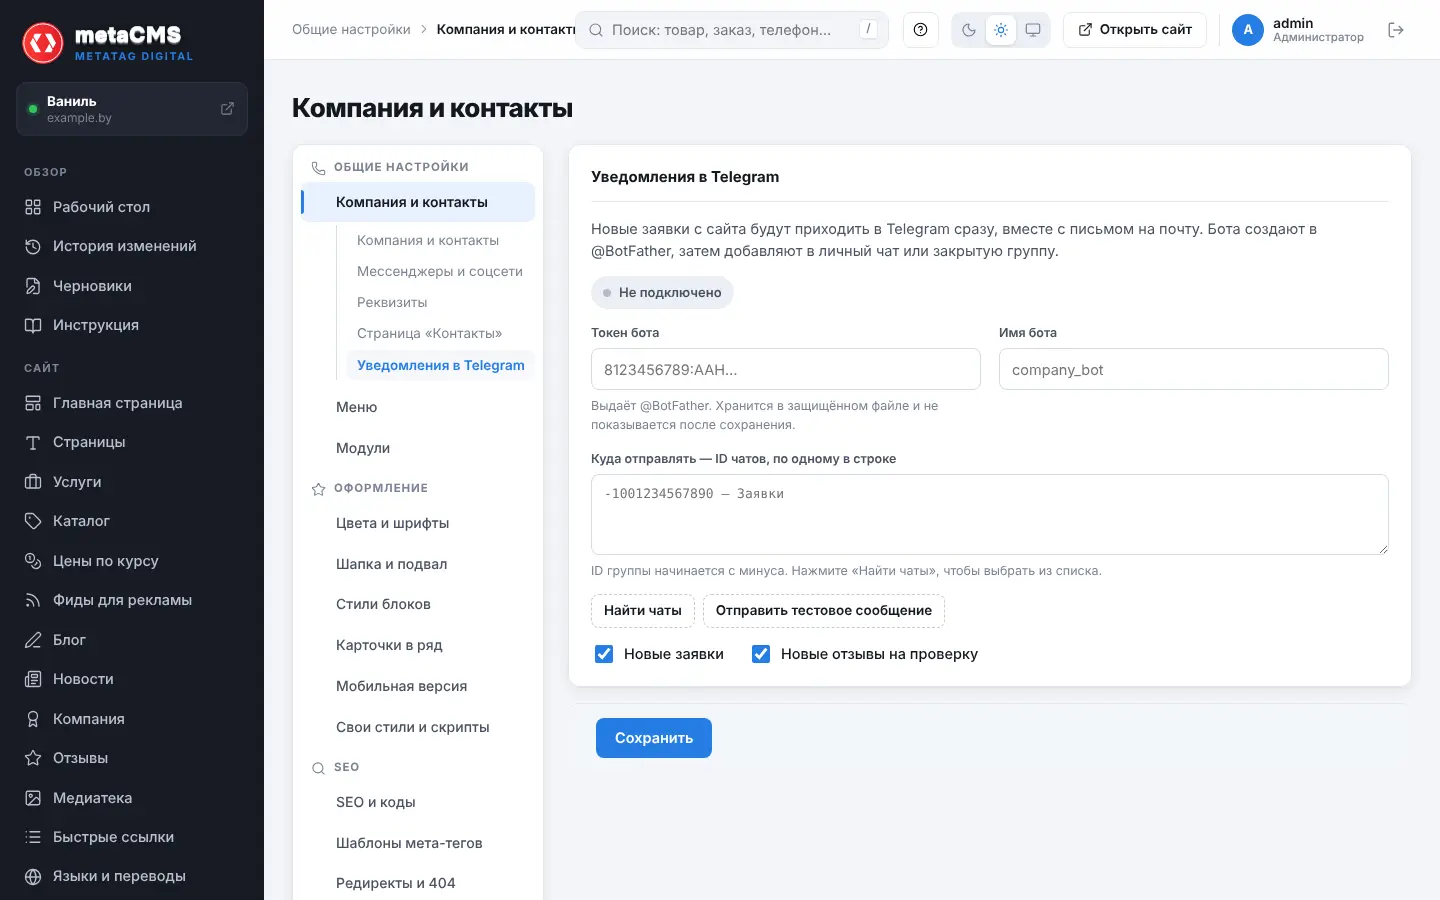This screenshot has height=900, width=1440.
Task: Click the Открыть сайт button
Action: [1135, 30]
